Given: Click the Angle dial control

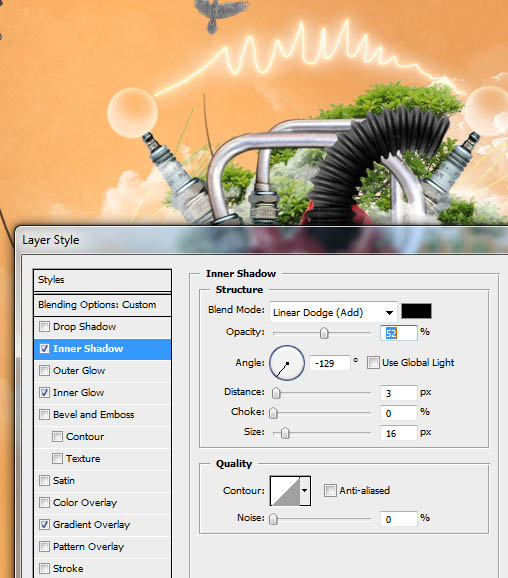Looking at the screenshot, I should 287,363.
